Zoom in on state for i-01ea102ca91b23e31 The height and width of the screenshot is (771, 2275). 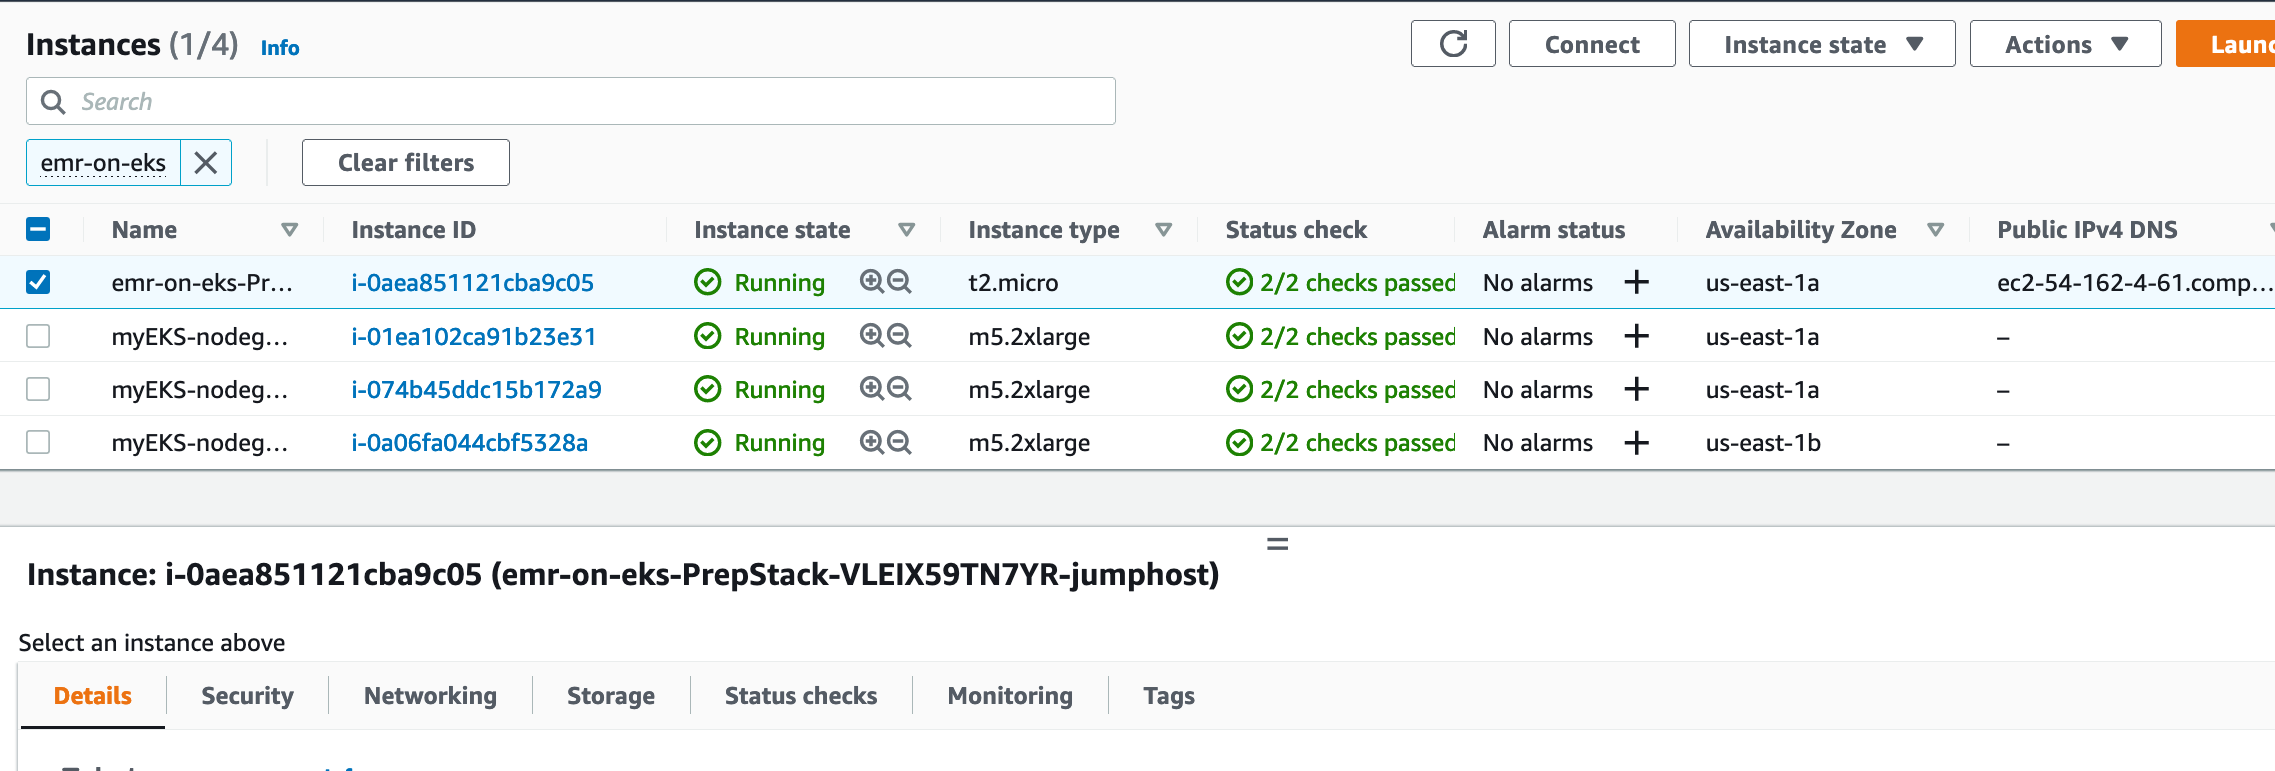tap(871, 336)
